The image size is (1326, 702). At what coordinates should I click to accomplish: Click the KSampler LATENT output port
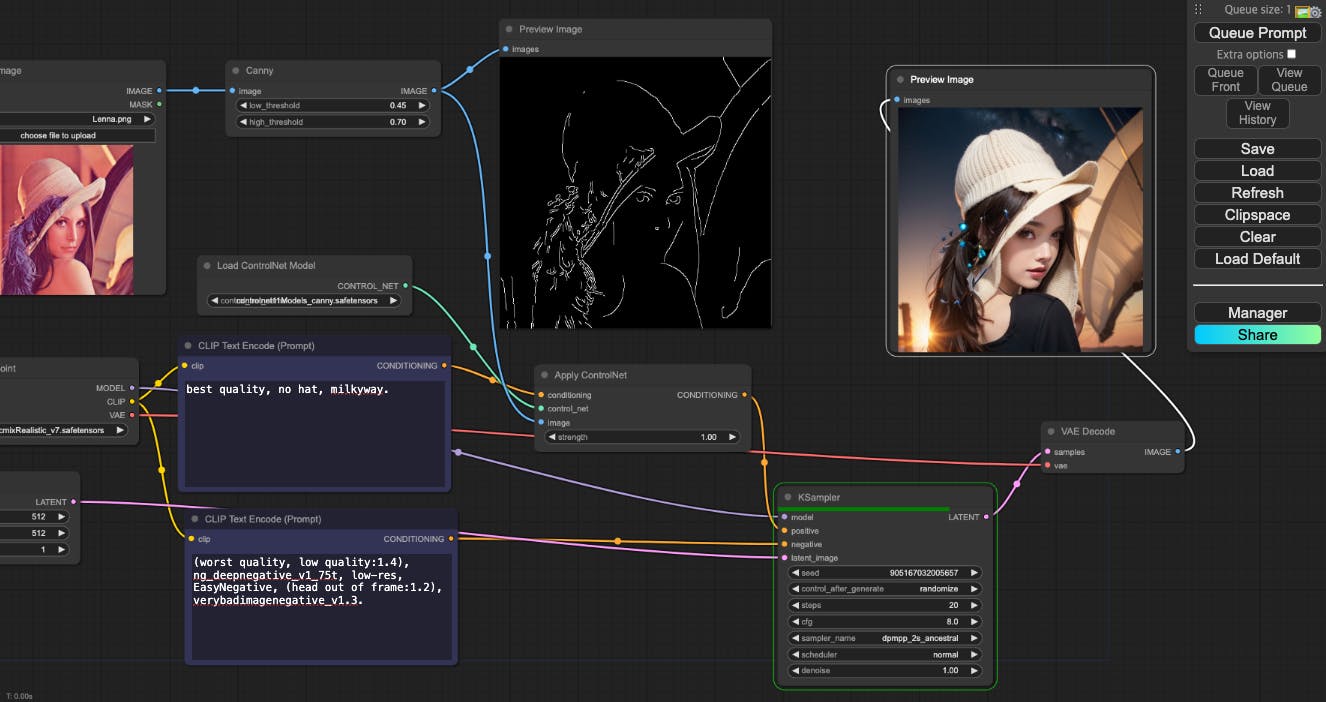click(986, 517)
